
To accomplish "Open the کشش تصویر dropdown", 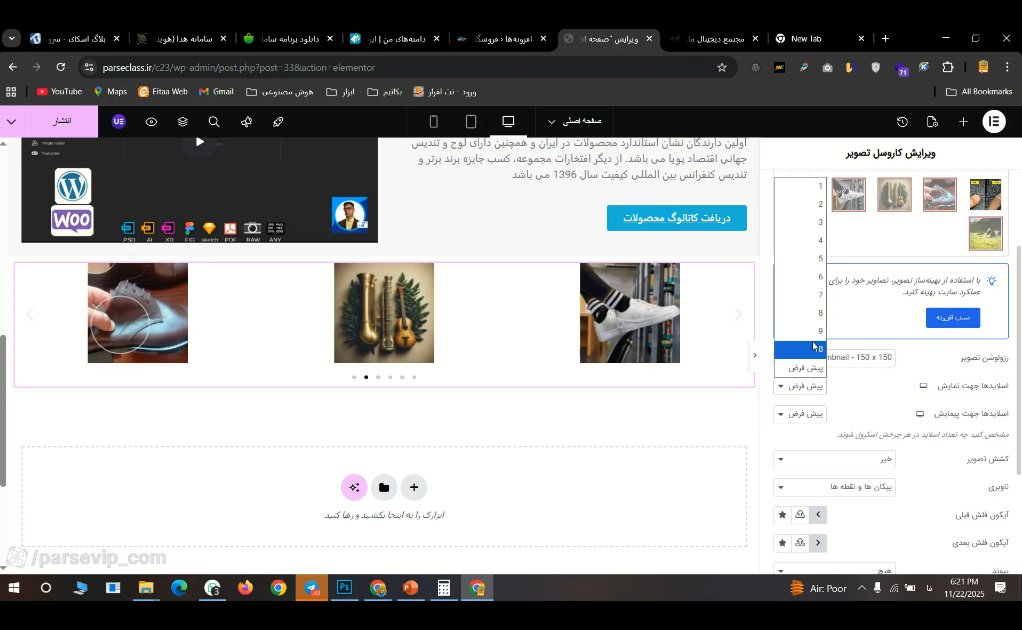I will 834,459.
